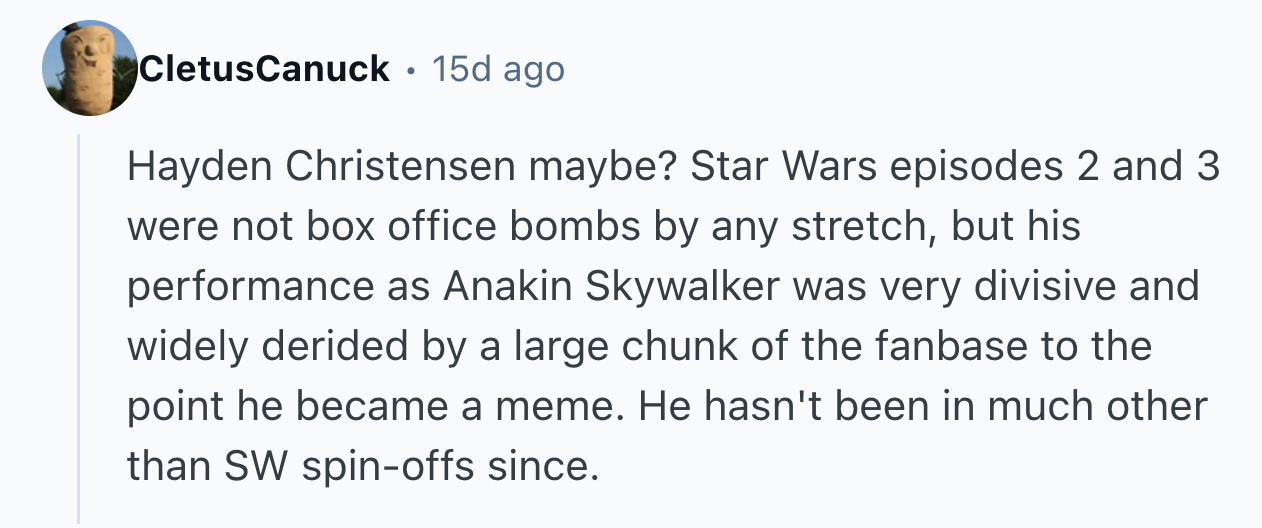This screenshot has height=528, width=1262.
Task: Collapse the comment using the vertical thread line
Action: pyautogui.click(x=79, y=330)
